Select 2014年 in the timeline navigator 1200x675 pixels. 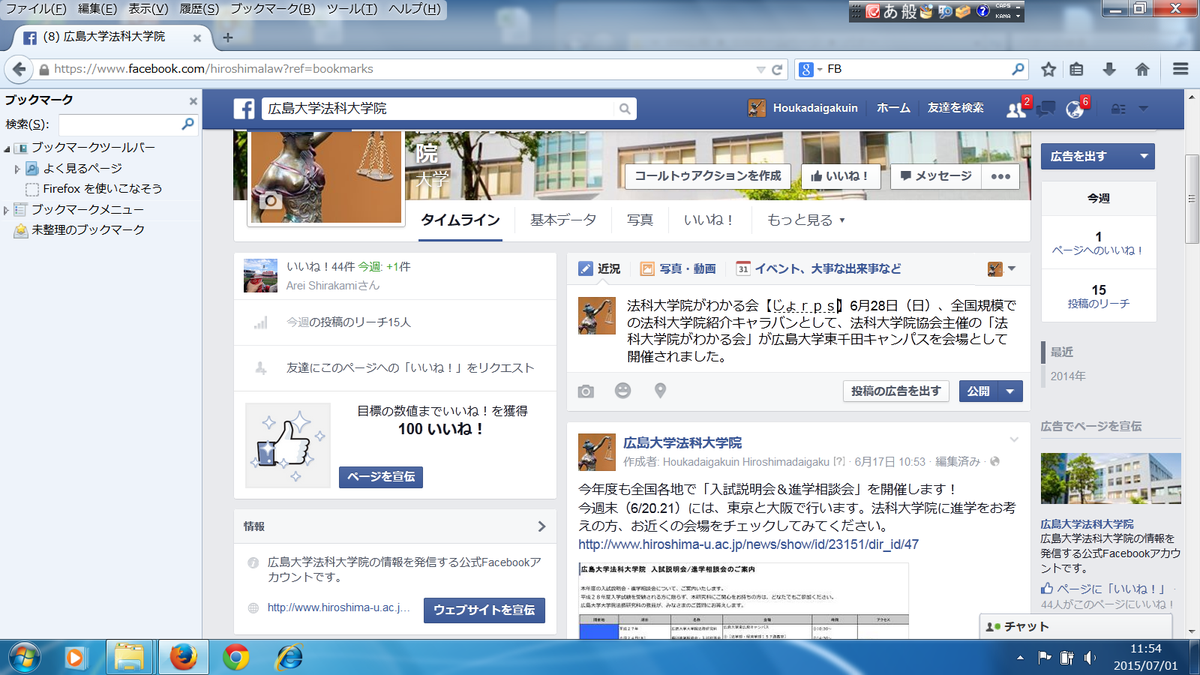click(1066, 376)
